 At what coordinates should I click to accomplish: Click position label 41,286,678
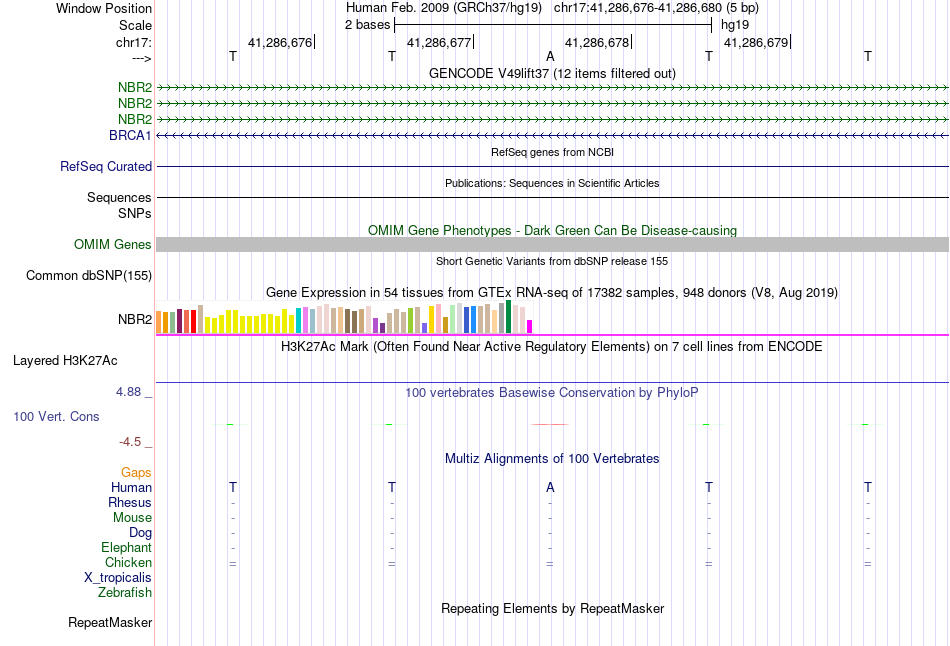tap(597, 42)
